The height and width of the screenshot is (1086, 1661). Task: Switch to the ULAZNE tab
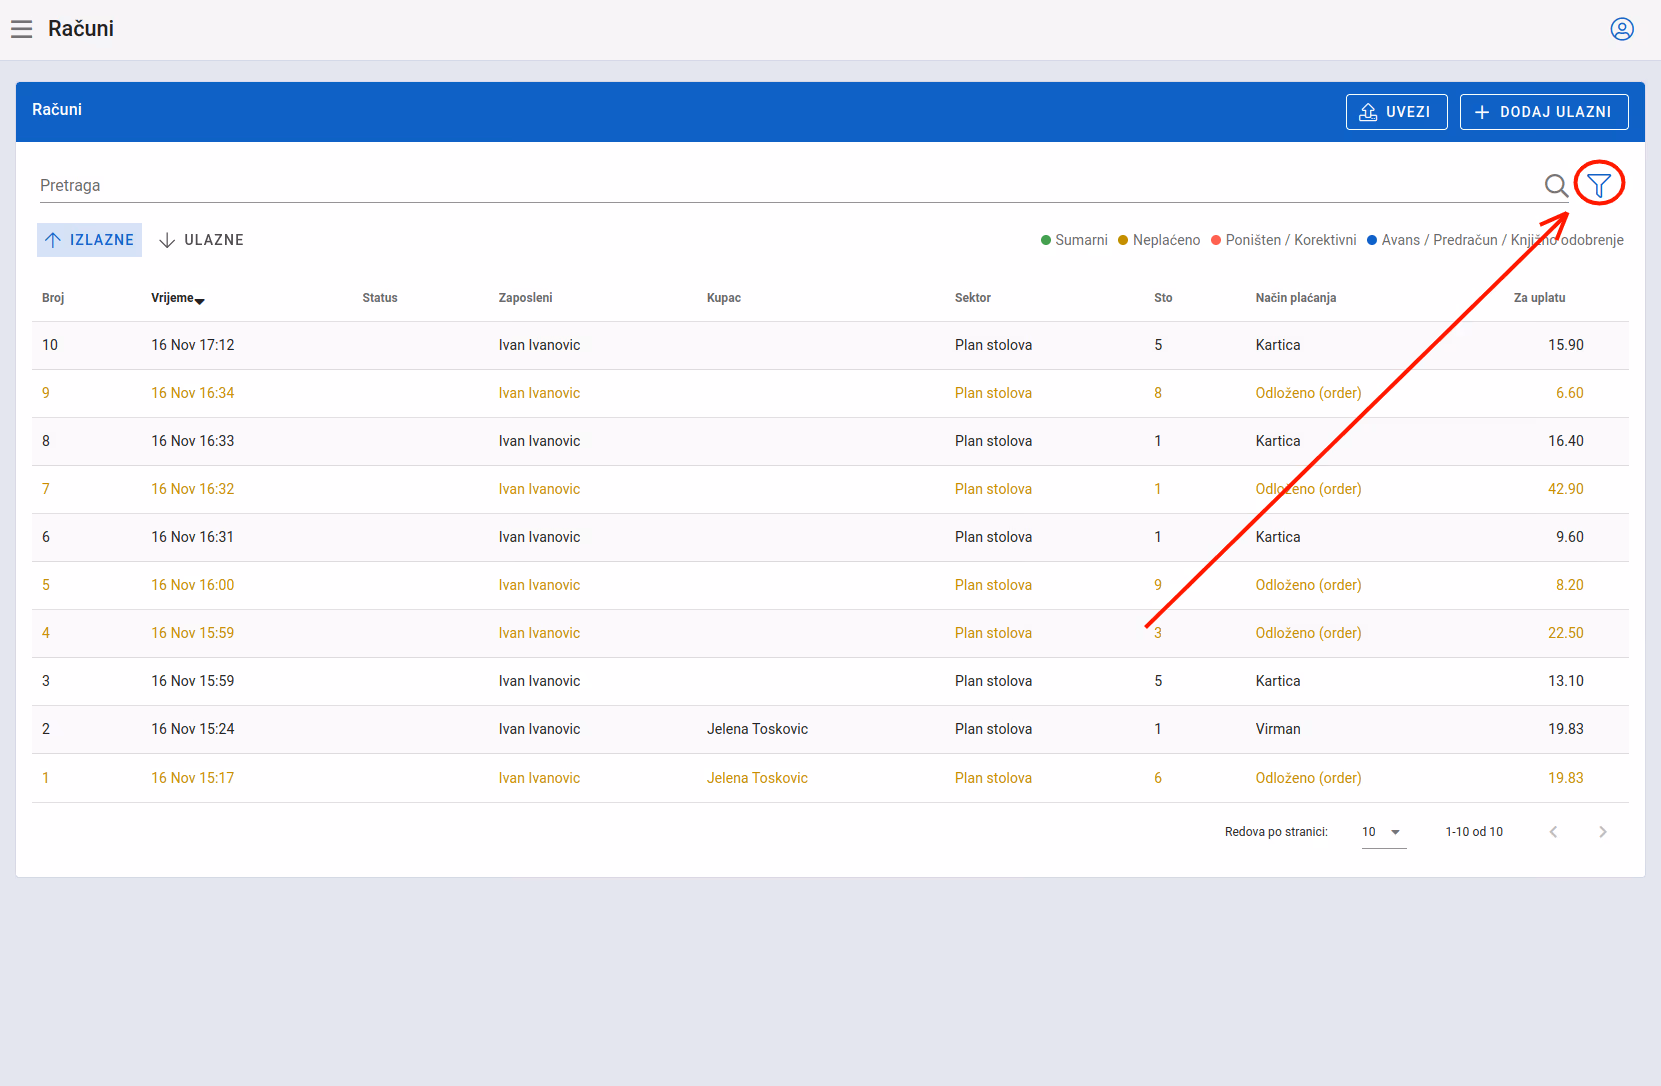tap(201, 240)
